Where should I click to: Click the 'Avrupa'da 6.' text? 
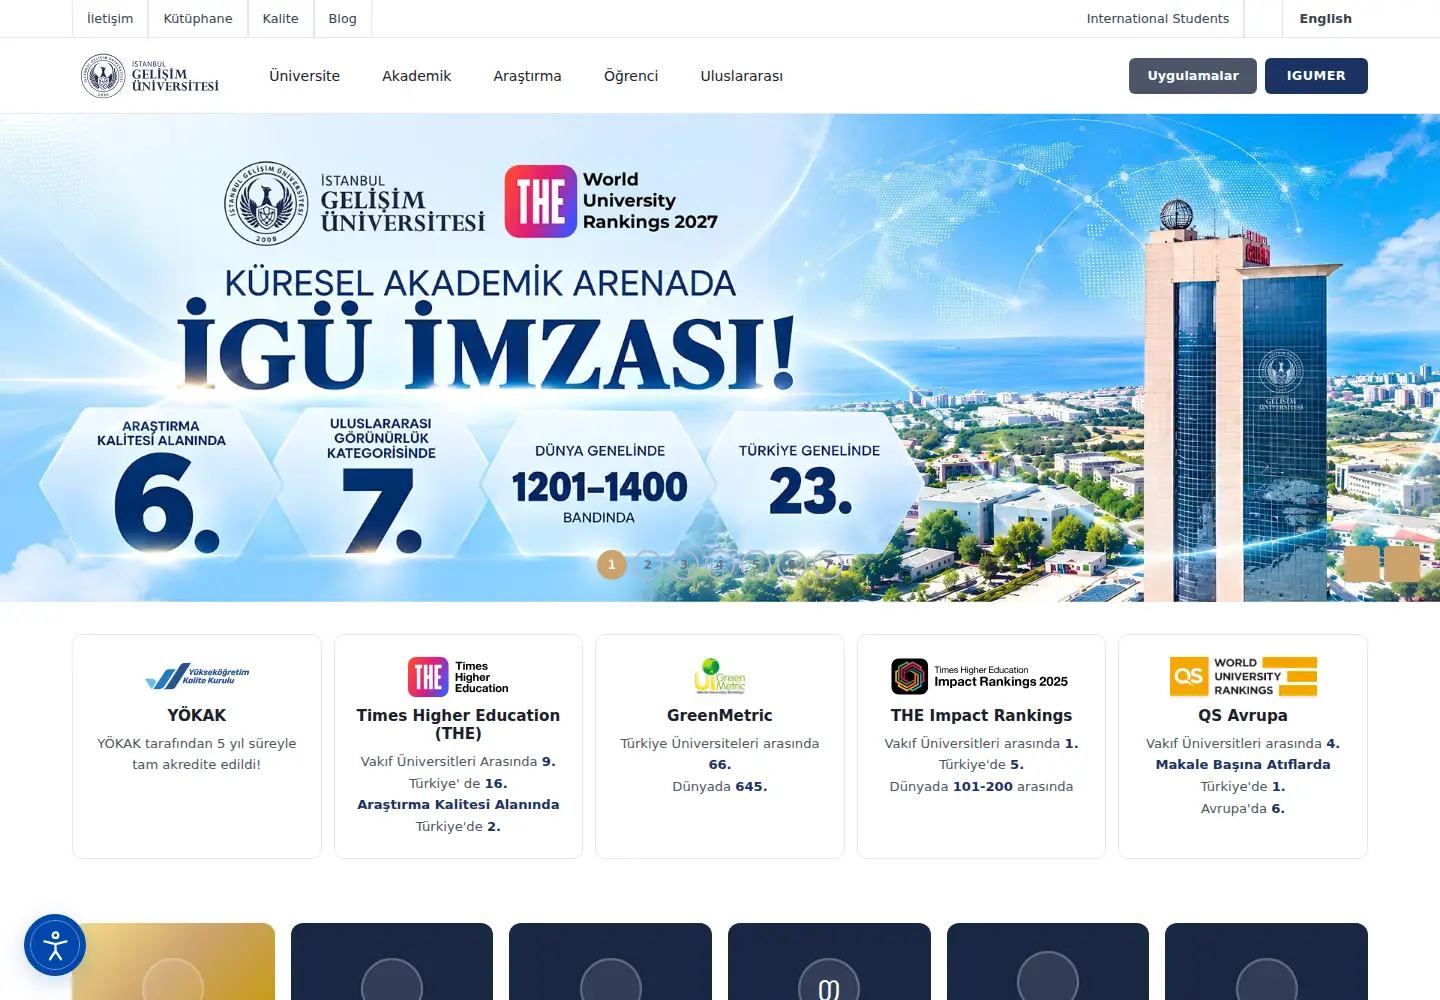(1243, 808)
